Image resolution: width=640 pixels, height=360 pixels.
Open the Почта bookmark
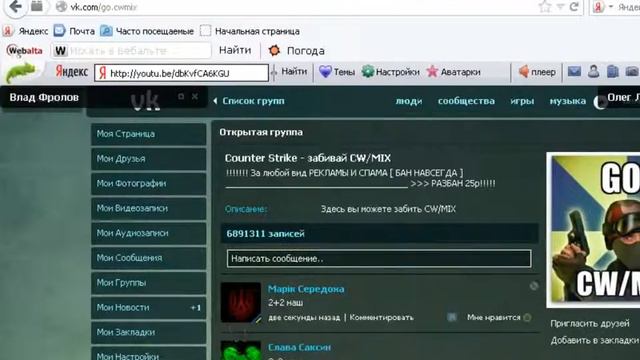pyautogui.click(x=74, y=31)
